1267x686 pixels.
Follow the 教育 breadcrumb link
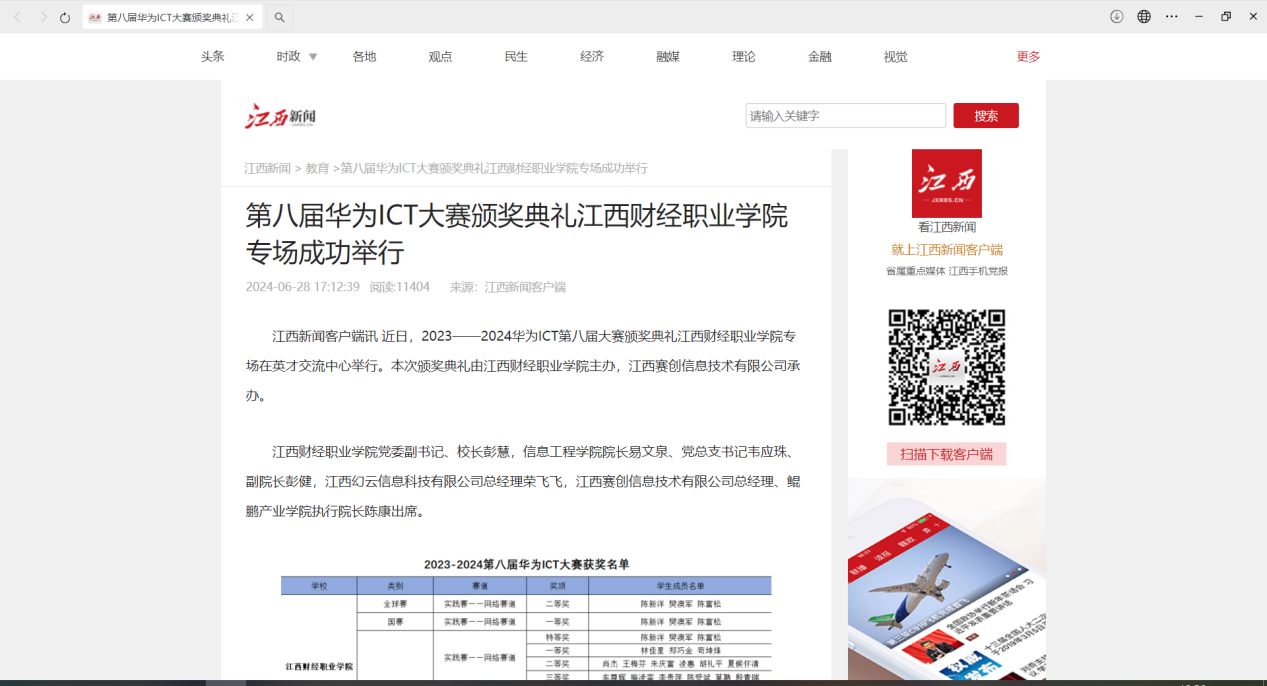[317, 168]
